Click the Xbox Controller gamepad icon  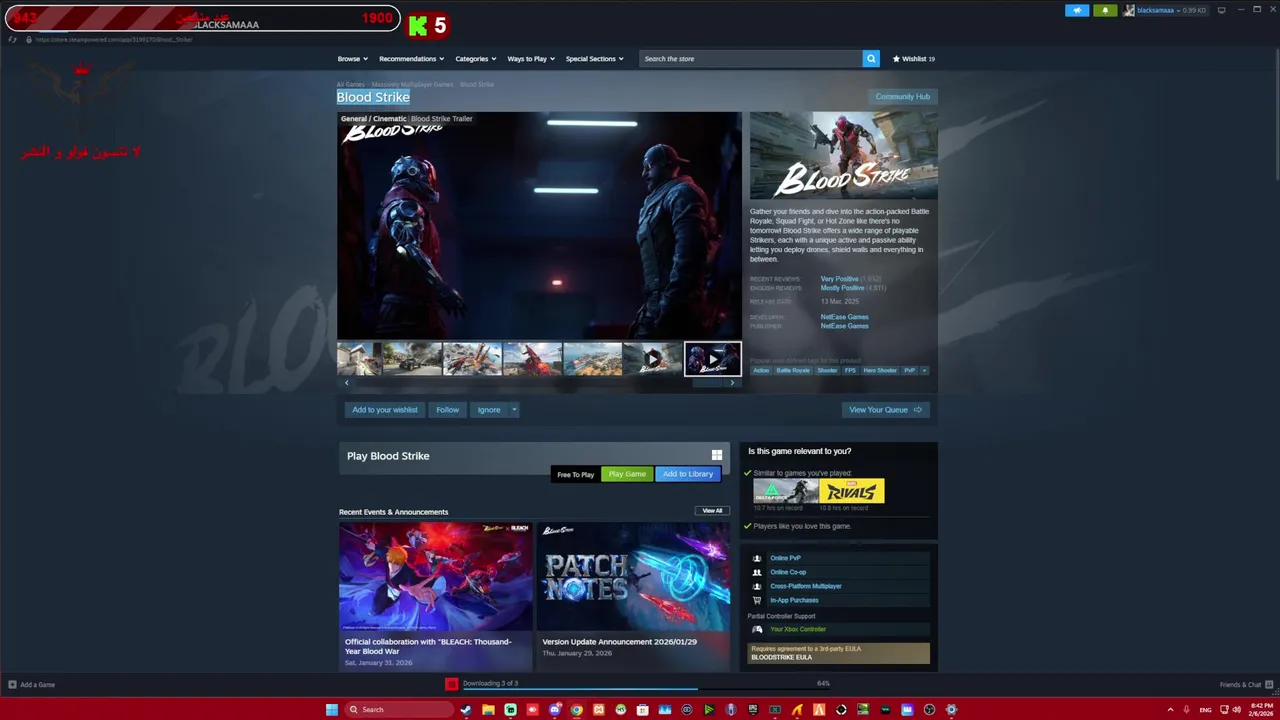pyautogui.click(x=757, y=629)
